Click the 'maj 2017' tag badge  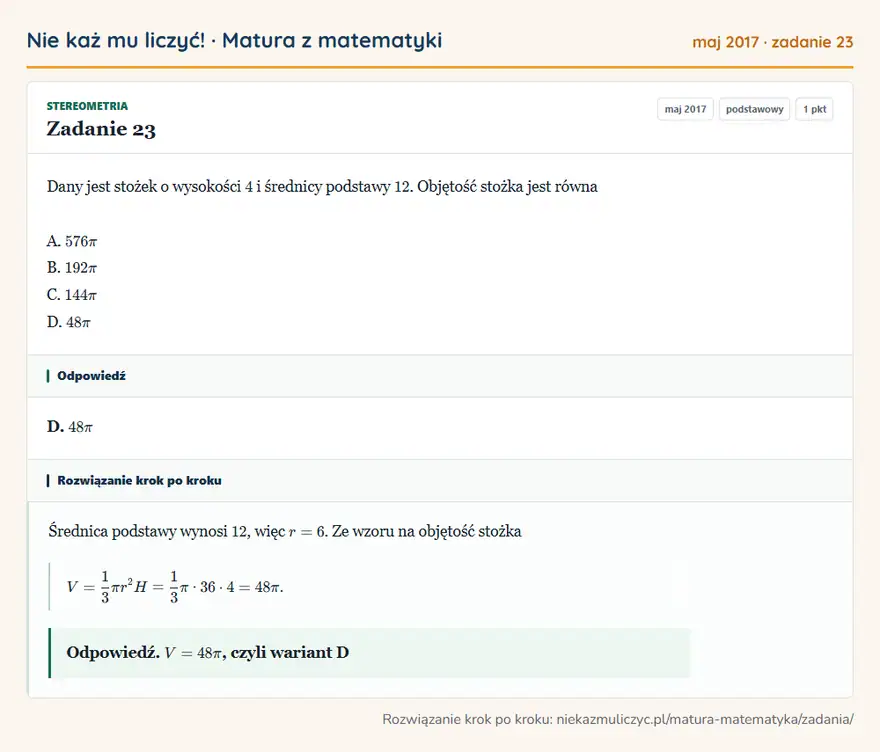(x=685, y=109)
